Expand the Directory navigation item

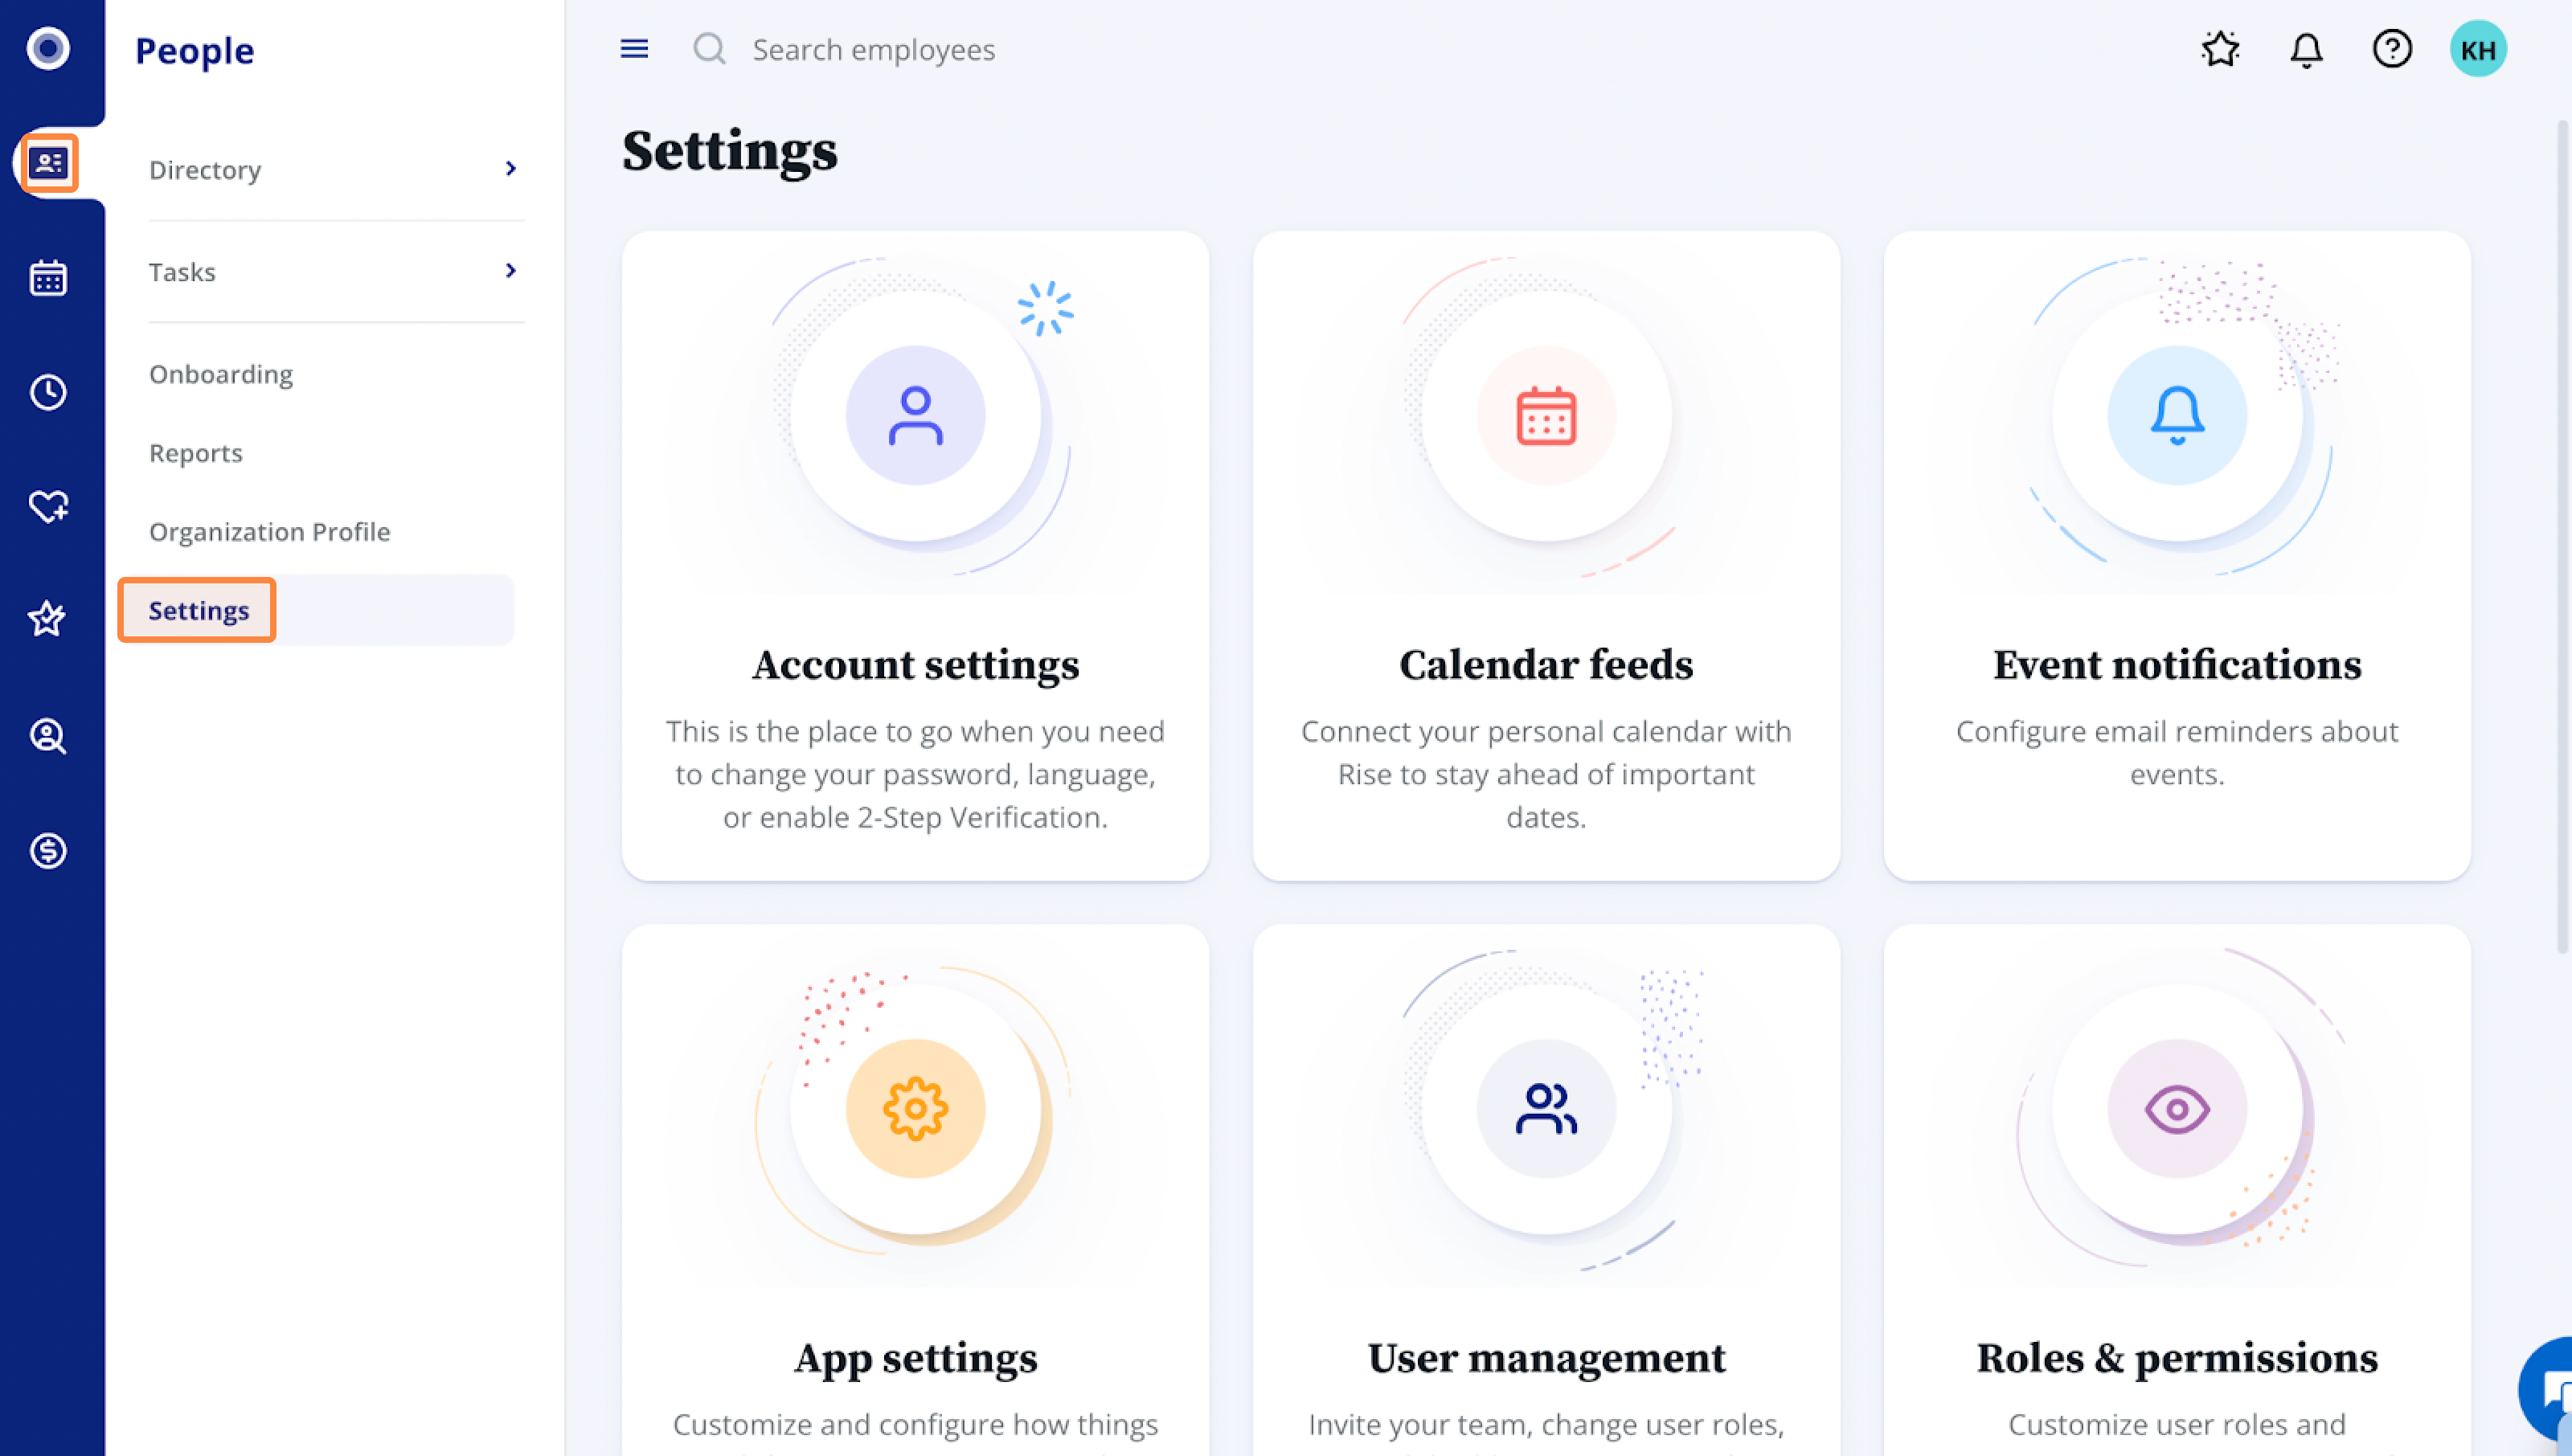[x=510, y=168]
